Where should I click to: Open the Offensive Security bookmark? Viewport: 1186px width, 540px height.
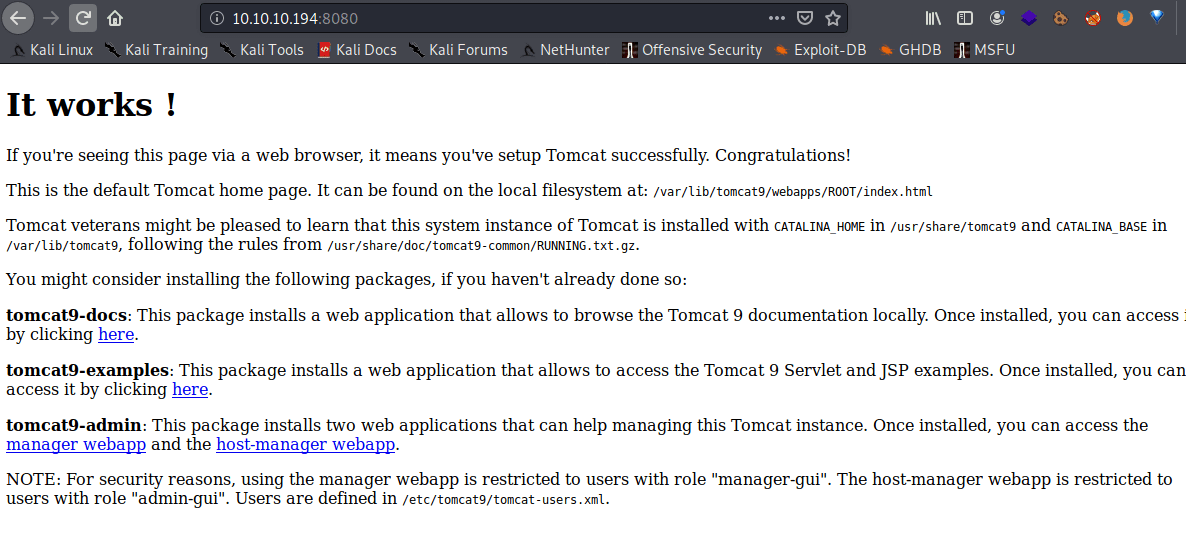point(691,50)
